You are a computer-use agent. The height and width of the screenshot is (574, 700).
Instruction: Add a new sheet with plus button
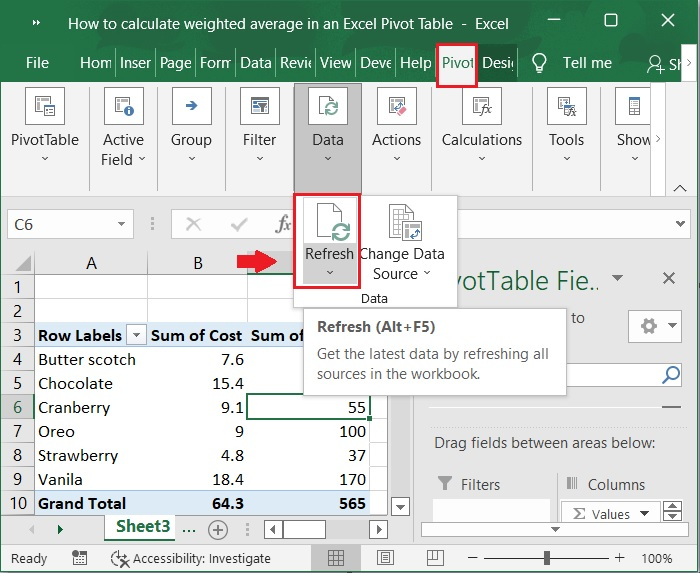pyautogui.click(x=217, y=529)
